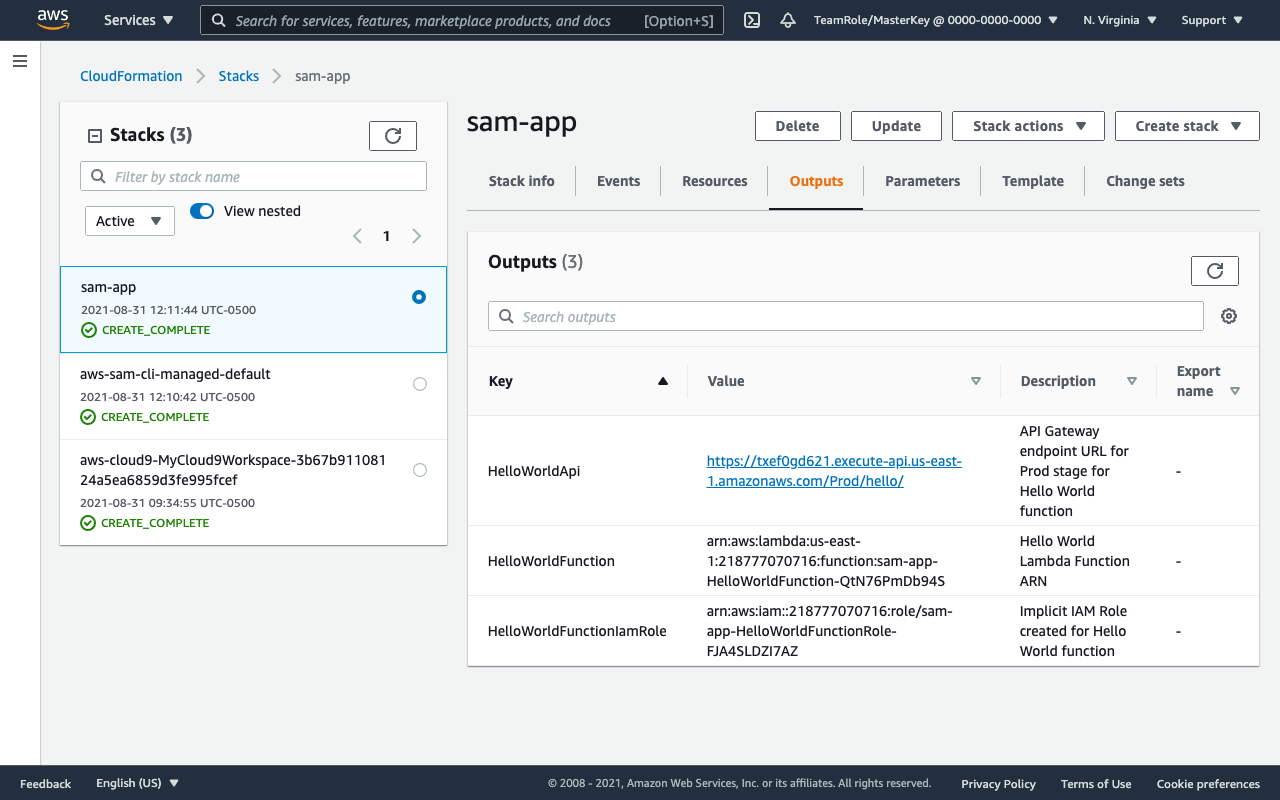
Task: Click the Filter by stack name field
Action: coord(253,176)
